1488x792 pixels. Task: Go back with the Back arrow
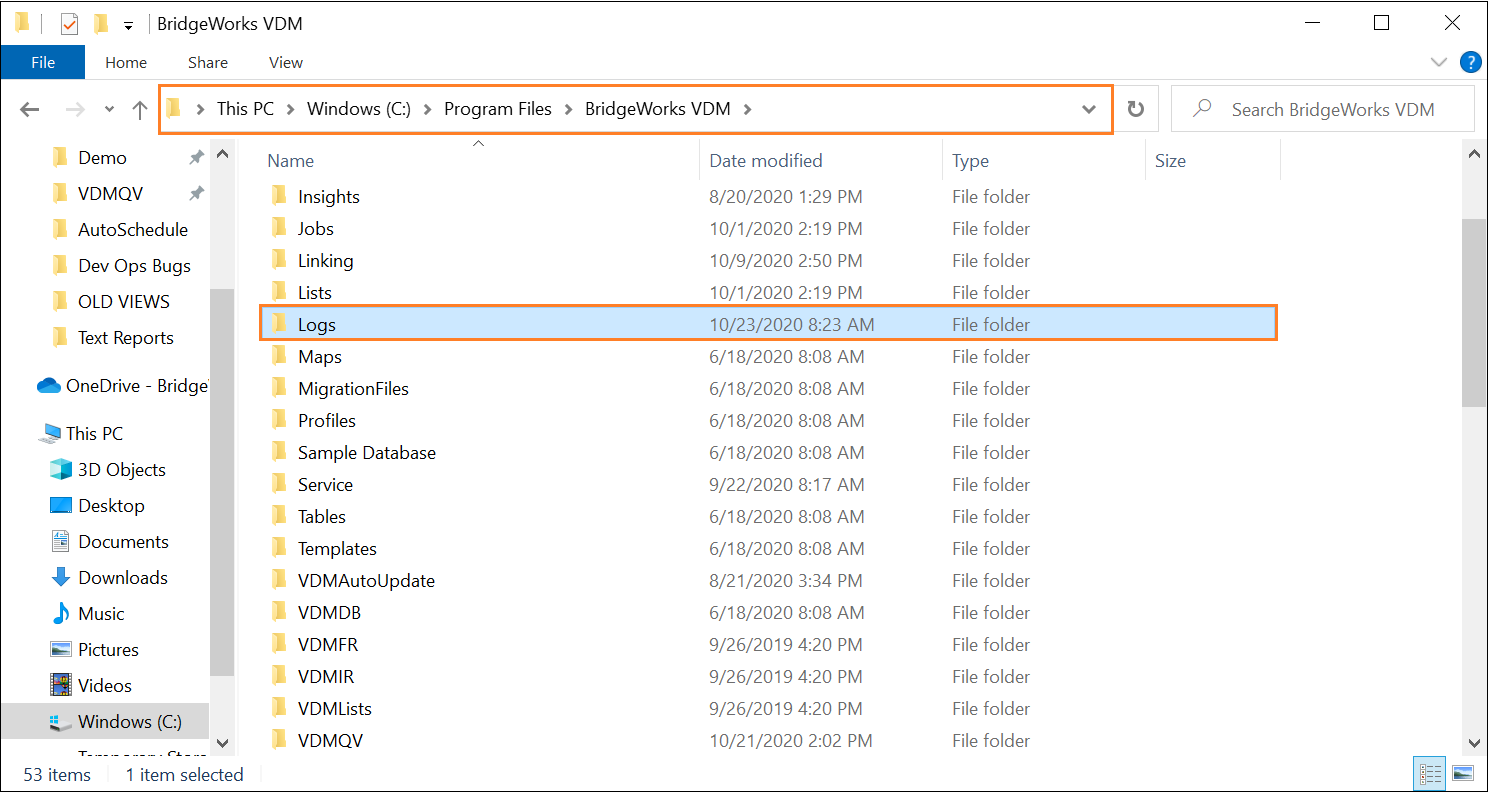pyautogui.click(x=29, y=109)
